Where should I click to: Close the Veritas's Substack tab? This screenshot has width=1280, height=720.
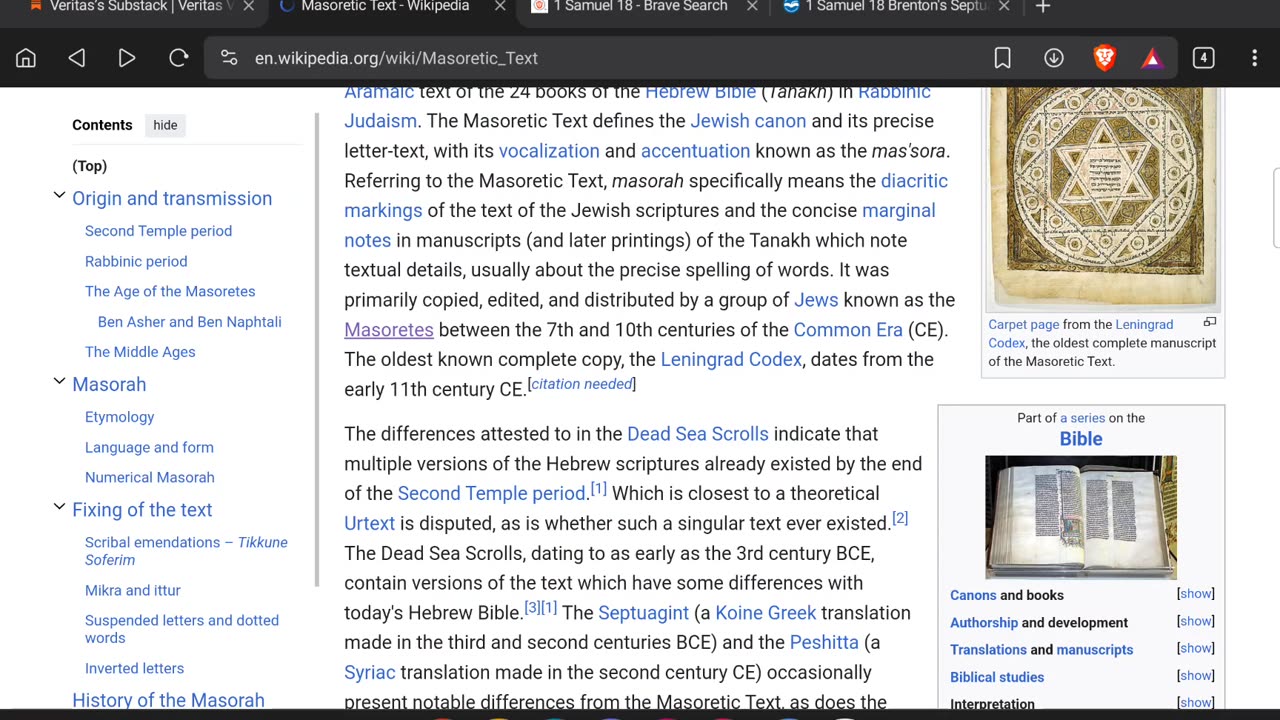click(249, 7)
